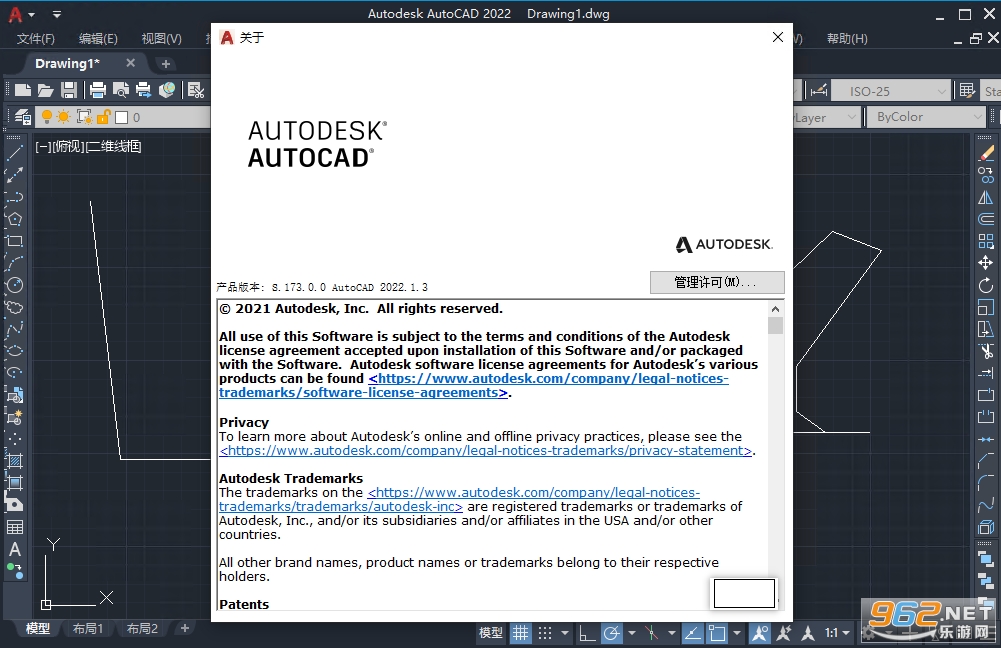This screenshot has height=648, width=1001.
Task: Toggle layer lock padlock icon
Action: click(x=104, y=117)
